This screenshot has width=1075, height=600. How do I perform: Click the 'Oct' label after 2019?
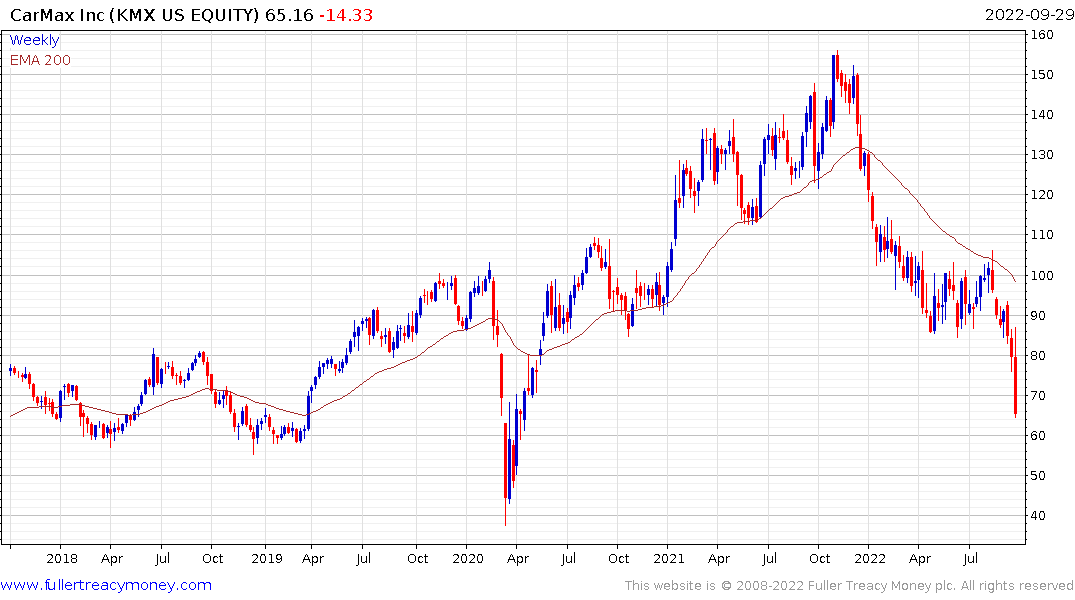coord(418,558)
